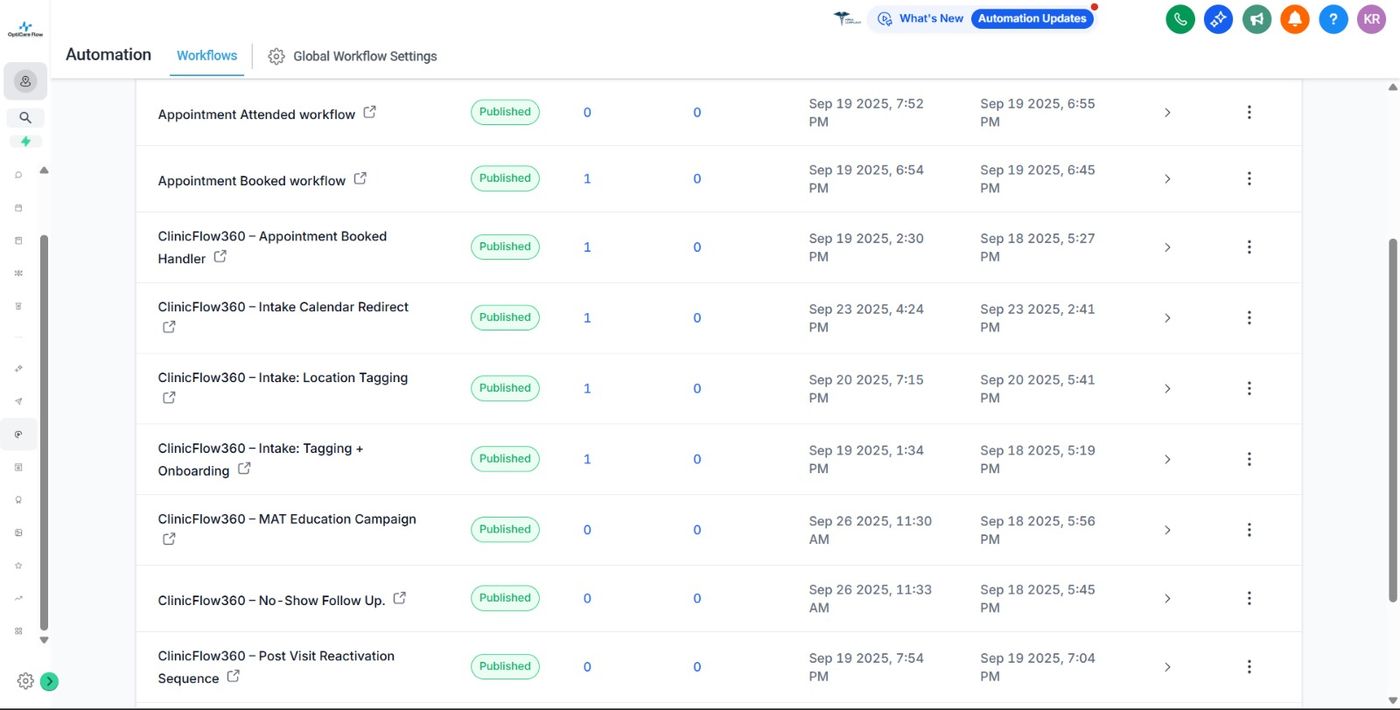Open three-dot menu for Intake: Location Tagging
This screenshot has height=710, width=1400.
tap(1249, 388)
